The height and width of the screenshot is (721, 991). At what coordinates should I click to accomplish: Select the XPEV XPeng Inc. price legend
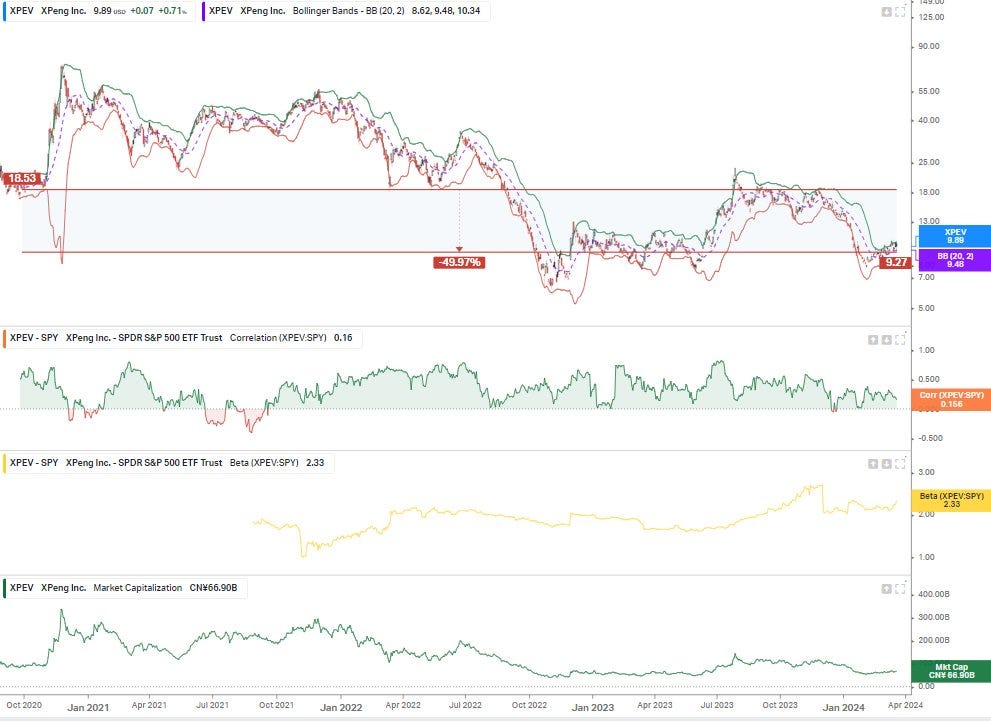[99, 11]
